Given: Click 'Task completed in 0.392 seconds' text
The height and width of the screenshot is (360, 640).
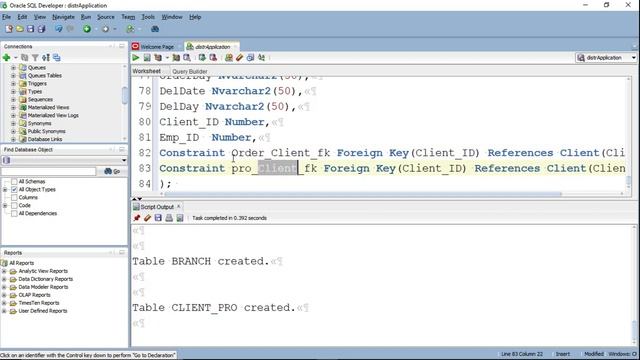Looking at the screenshot, I should (x=229, y=218).
